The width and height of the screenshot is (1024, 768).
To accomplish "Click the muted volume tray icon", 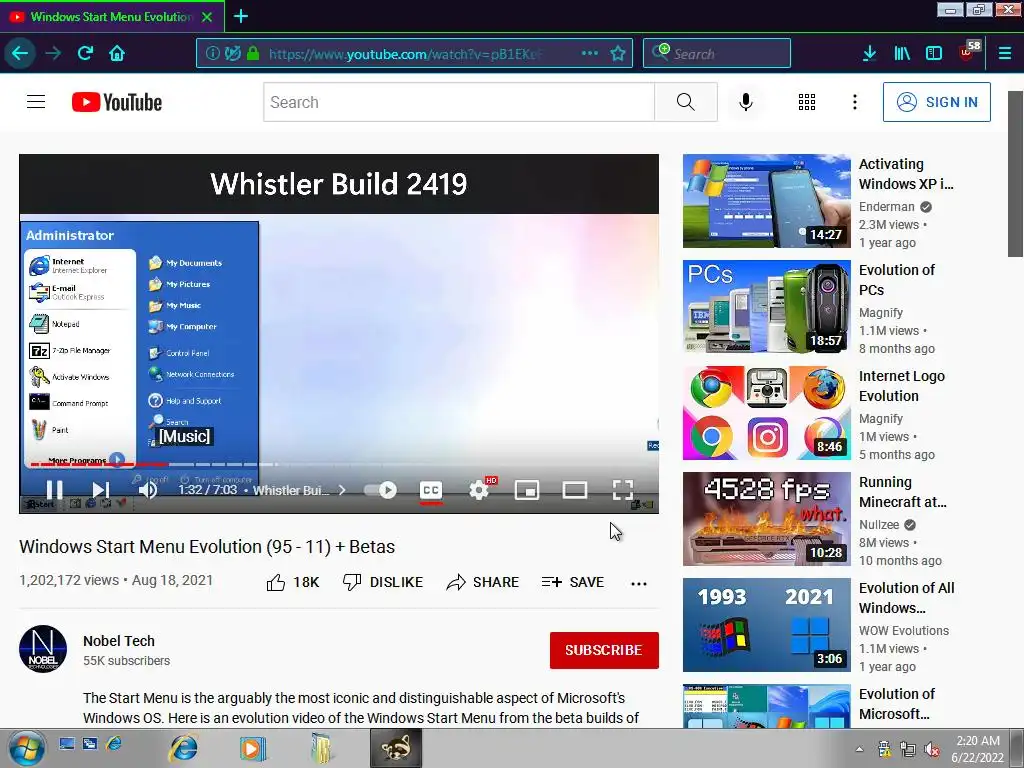I will (x=932, y=749).
